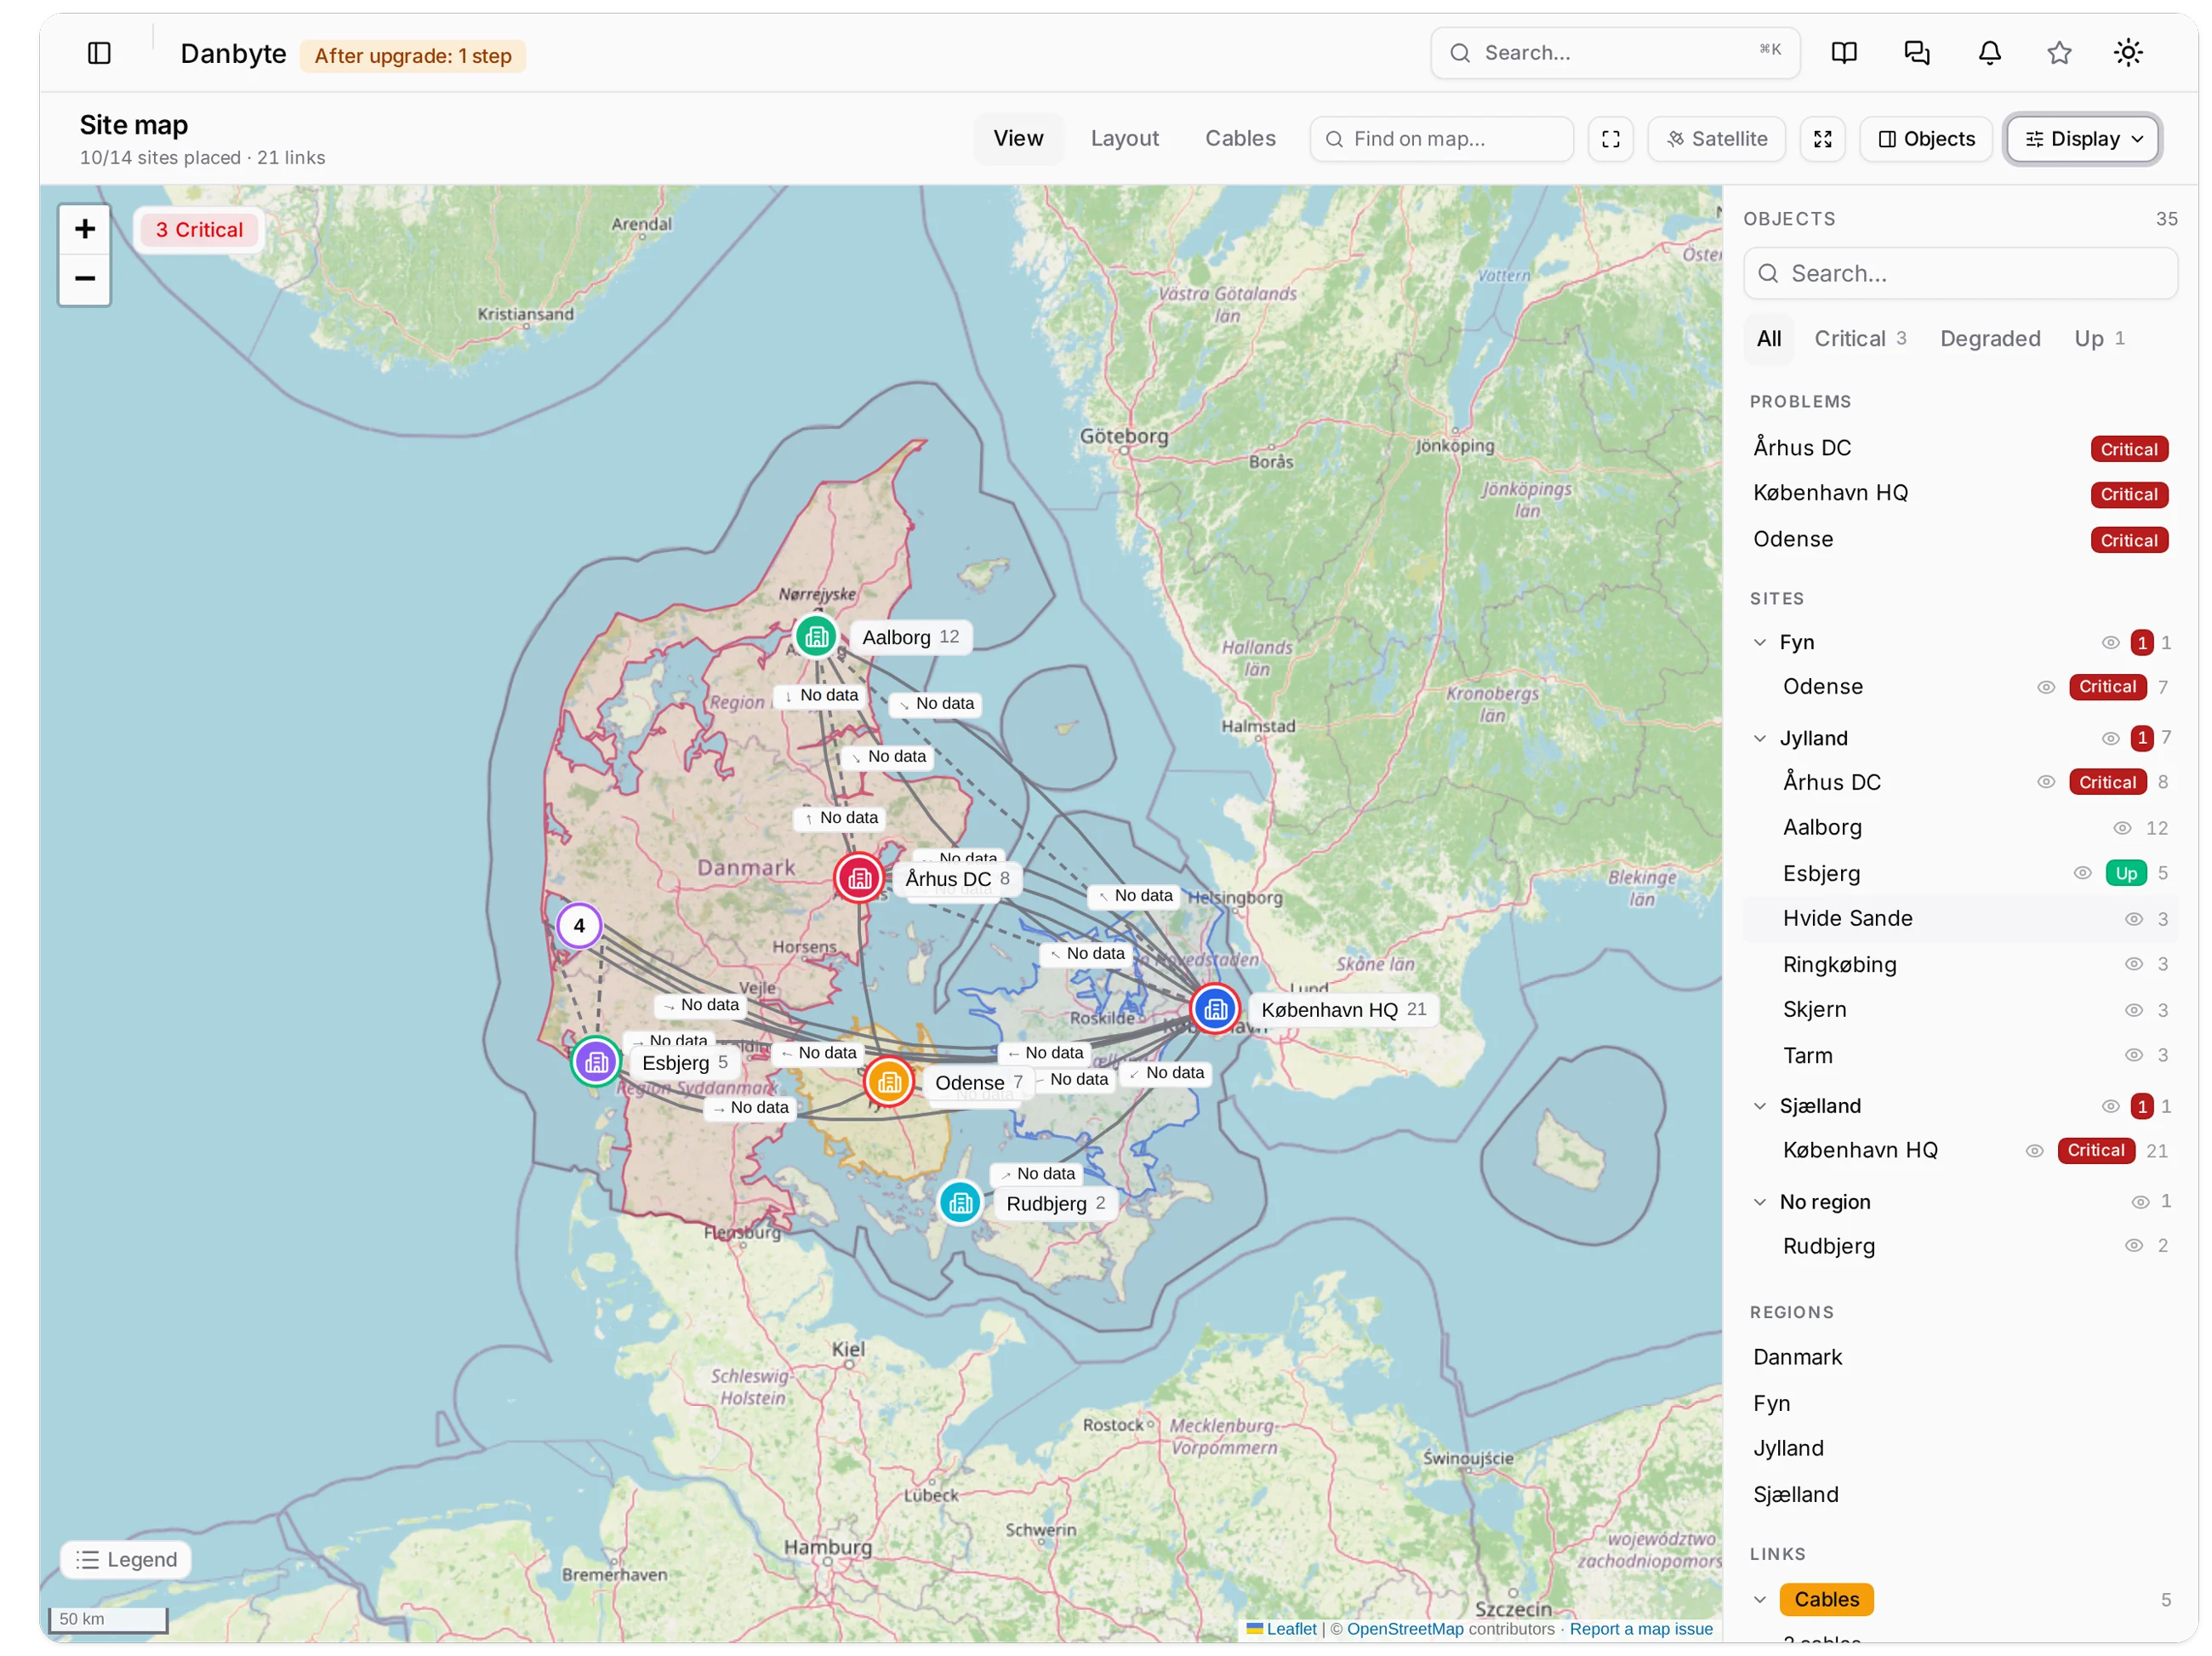2212x1656 pixels.
Task: Collapse the Sjælland site group
Action: (1760, 1105)
